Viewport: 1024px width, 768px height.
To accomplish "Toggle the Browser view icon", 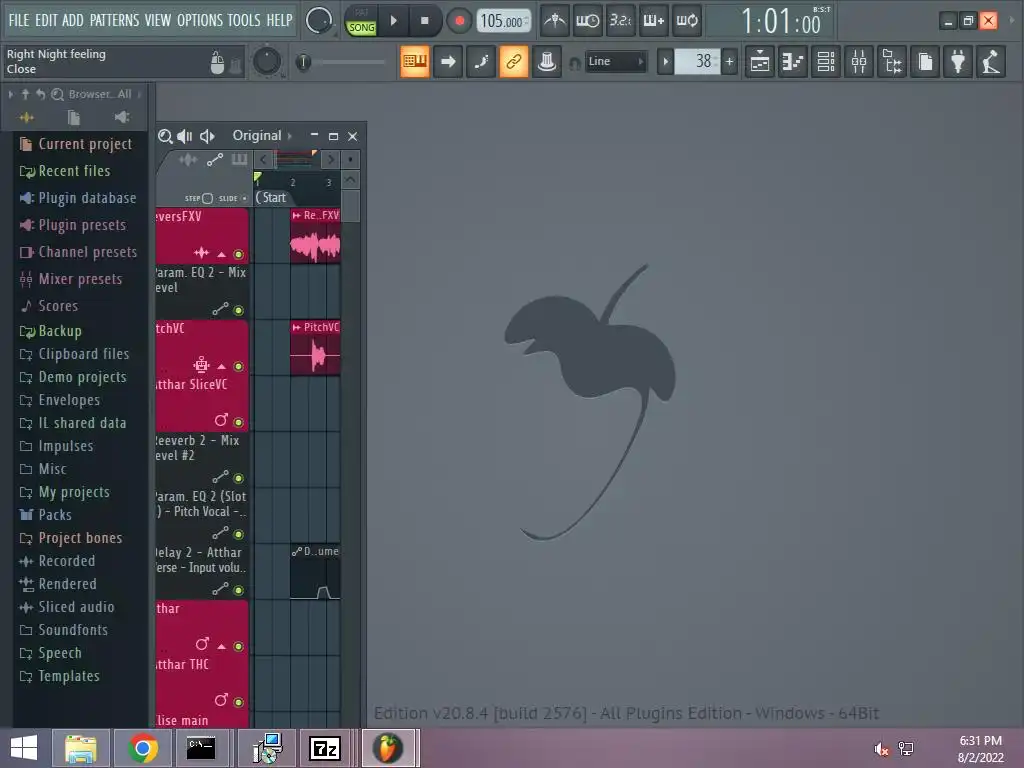I will [x=892, y=61].
